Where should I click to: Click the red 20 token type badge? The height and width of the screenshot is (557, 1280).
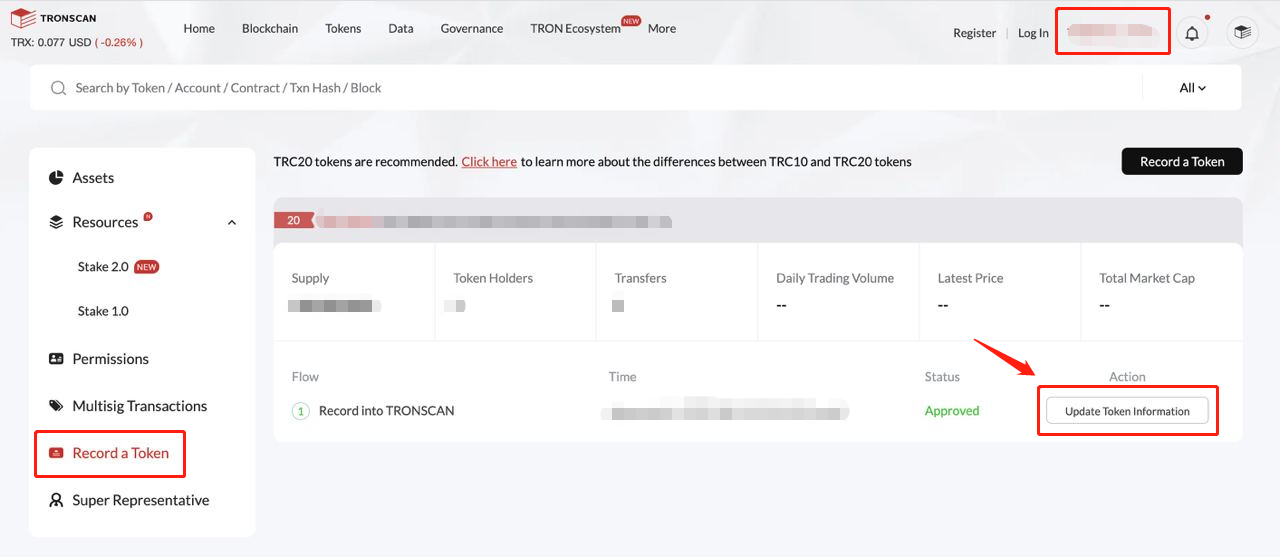(x=293, y=220)
